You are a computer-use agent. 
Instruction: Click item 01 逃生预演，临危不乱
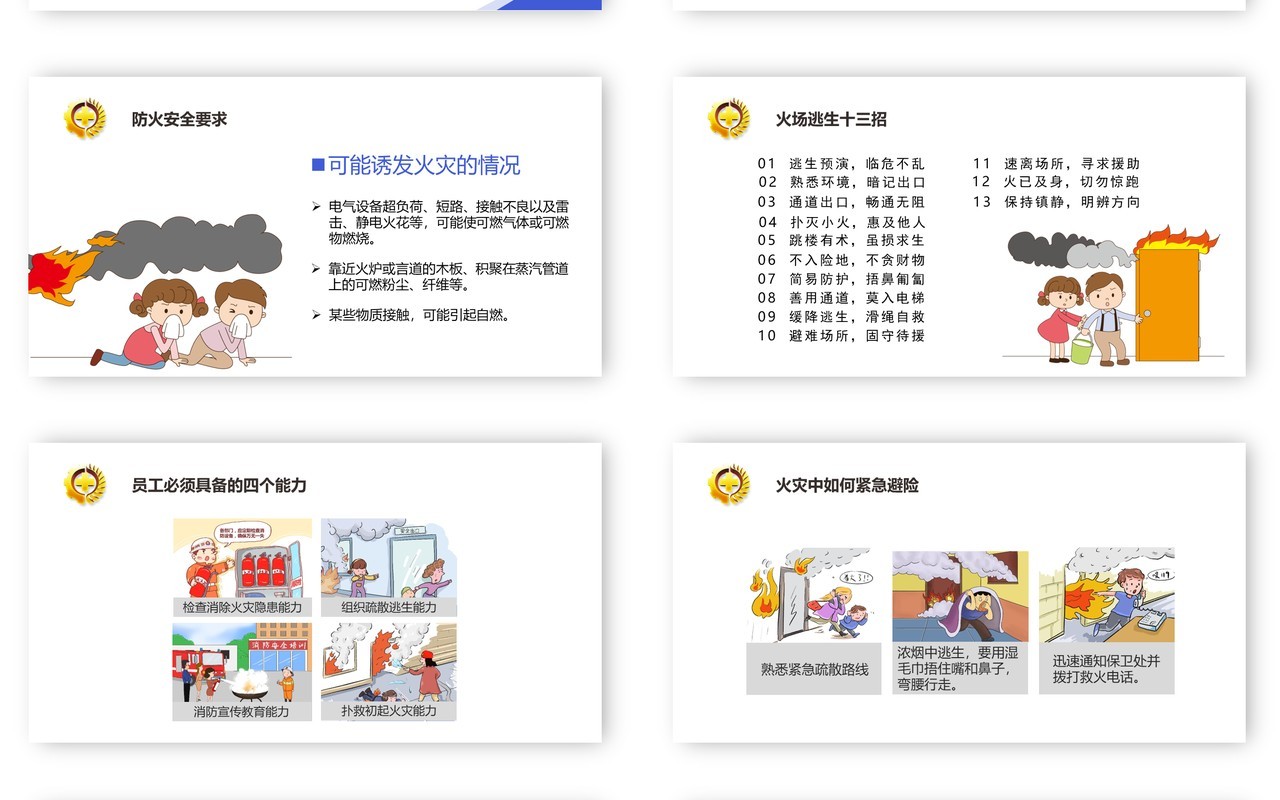point(841,164)
